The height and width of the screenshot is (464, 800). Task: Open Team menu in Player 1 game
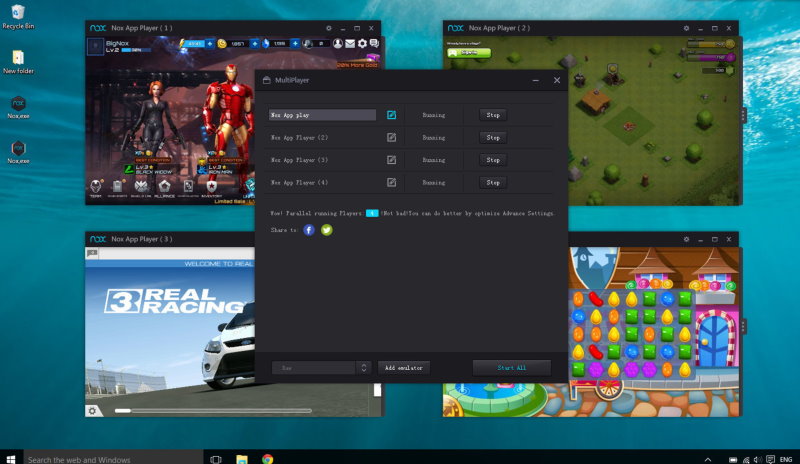click(x=96, y=188)
